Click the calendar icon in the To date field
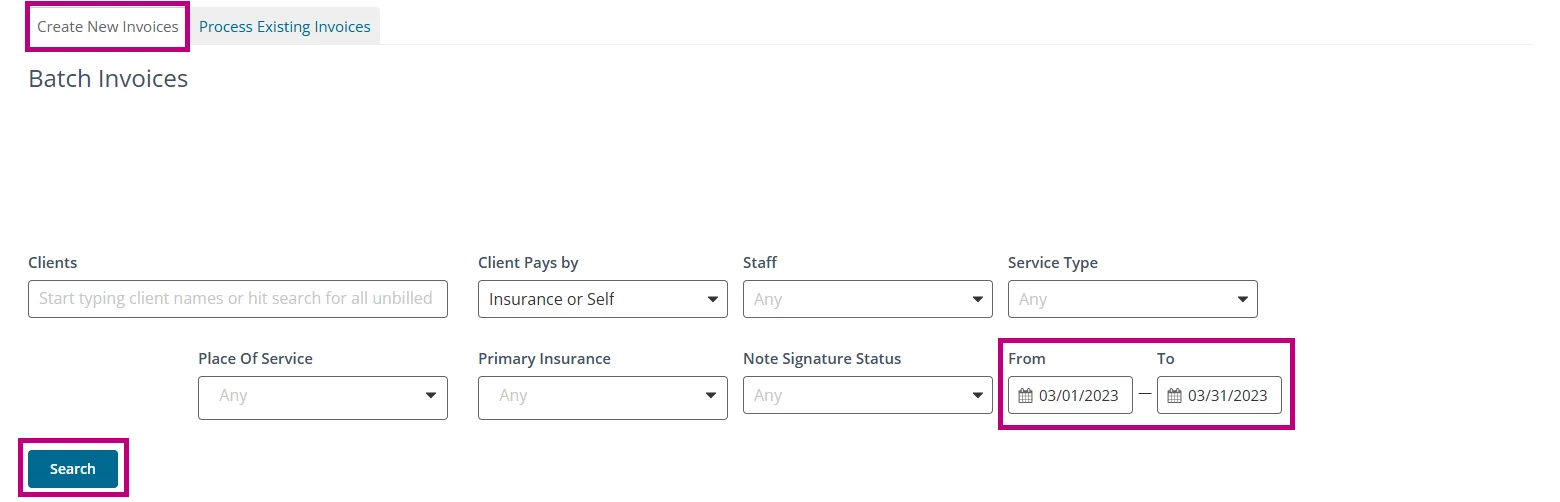Viewport: 1560px width, 502px height. coord(1174,396)
